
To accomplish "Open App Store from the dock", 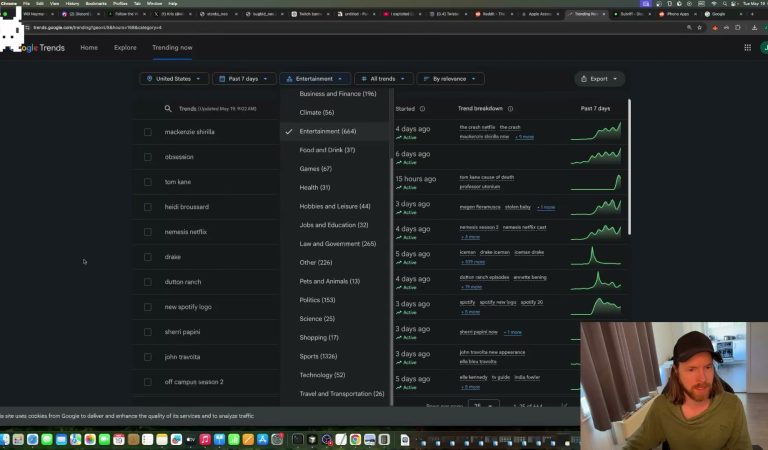I will [263, 439].
